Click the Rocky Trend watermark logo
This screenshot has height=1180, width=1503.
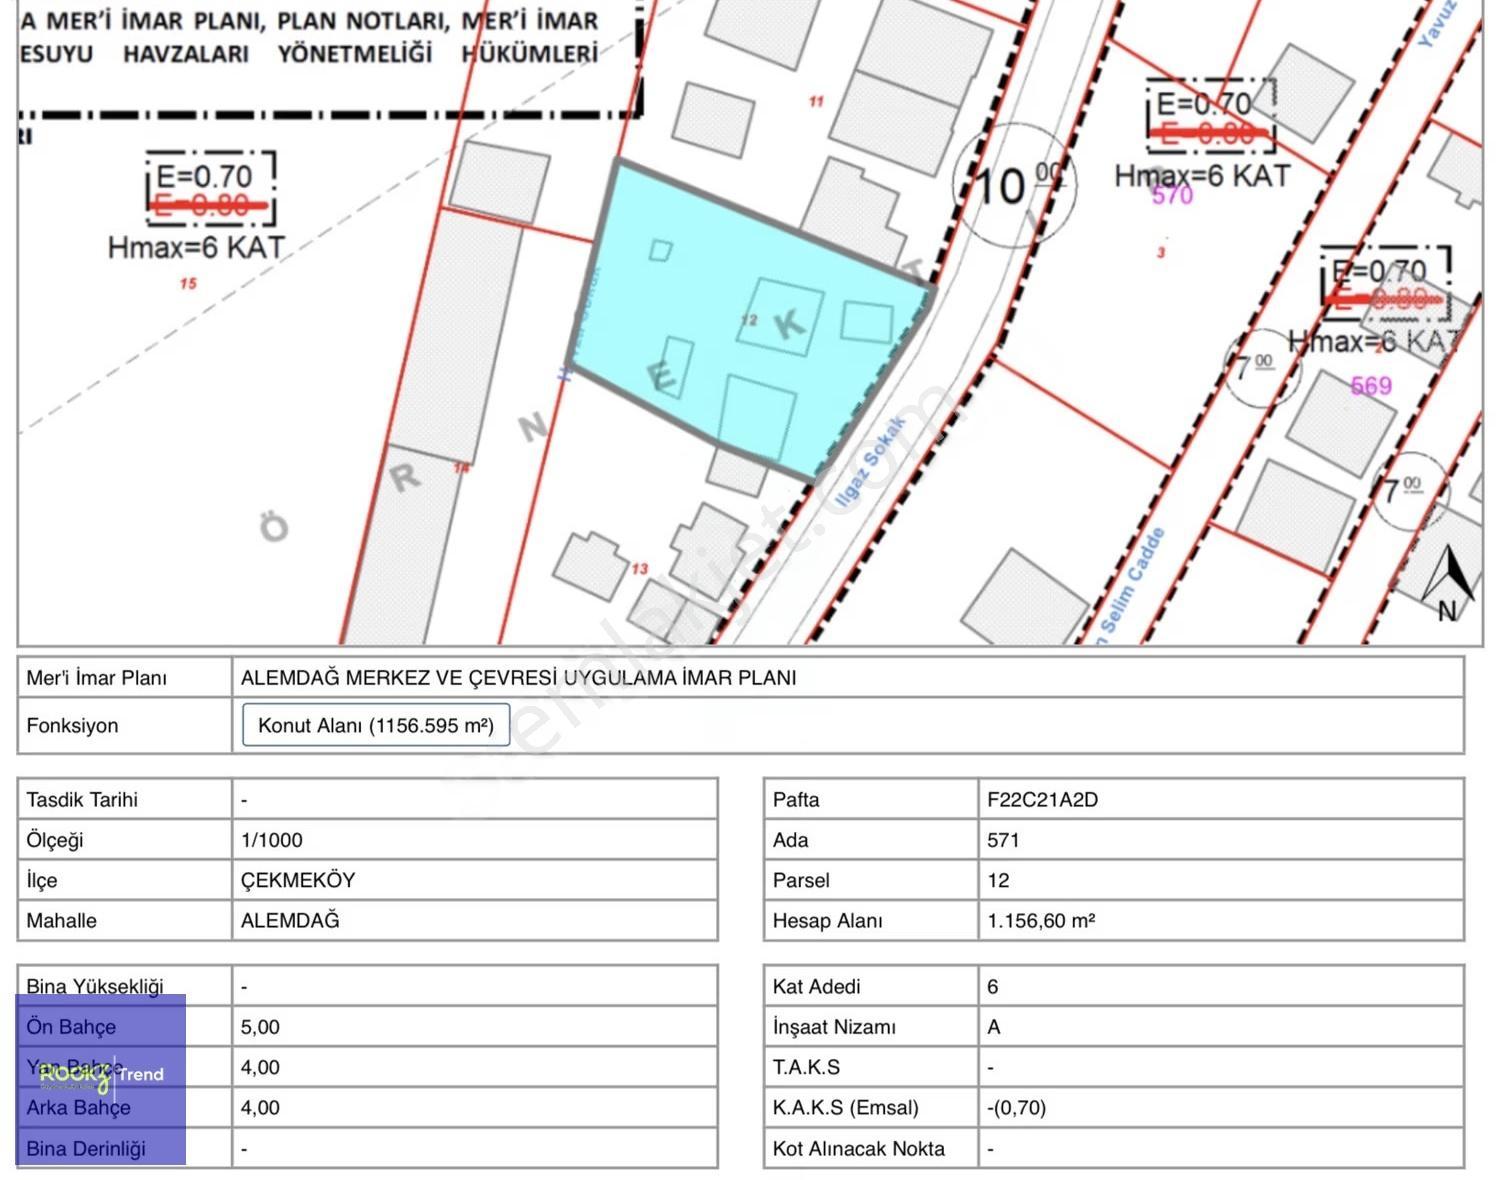point(101,1078)
